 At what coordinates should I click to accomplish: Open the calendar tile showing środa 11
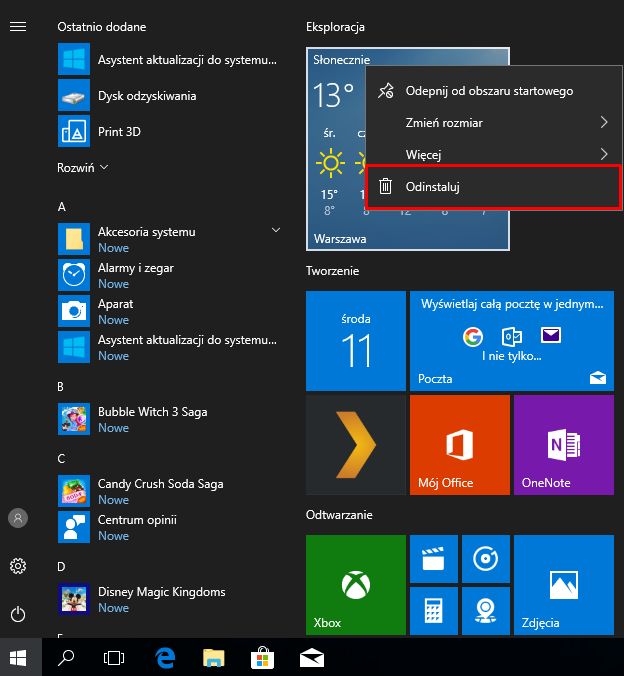tap(356, 341)
